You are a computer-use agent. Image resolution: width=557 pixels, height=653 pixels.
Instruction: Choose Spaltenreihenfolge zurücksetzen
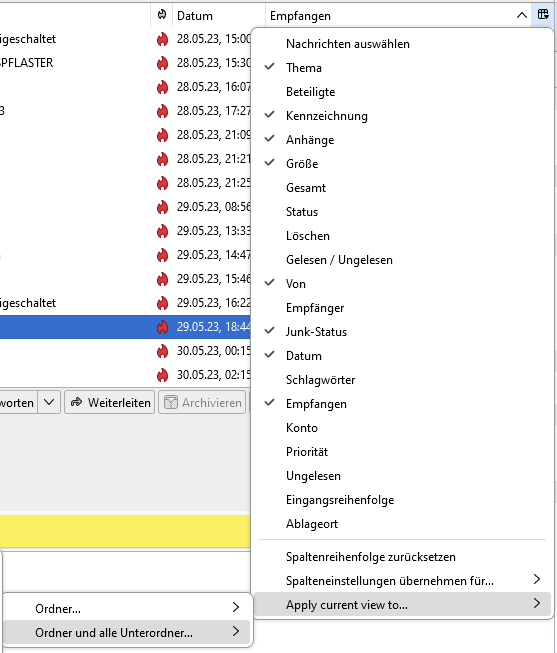pos(402,557)
